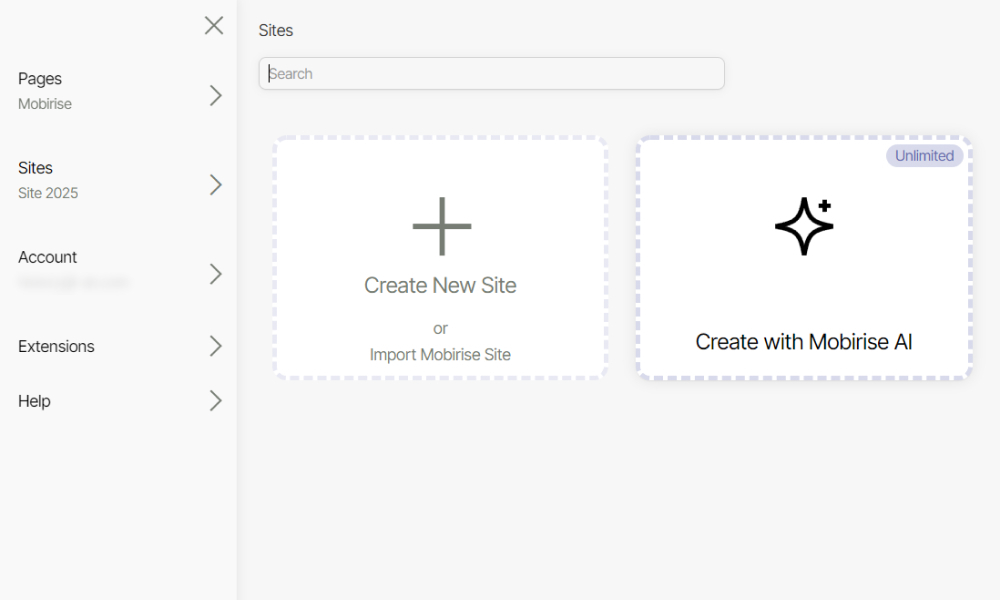Expand the Account chevron arrow
This screenshot has height=600, width=1000.
point(215,274)
